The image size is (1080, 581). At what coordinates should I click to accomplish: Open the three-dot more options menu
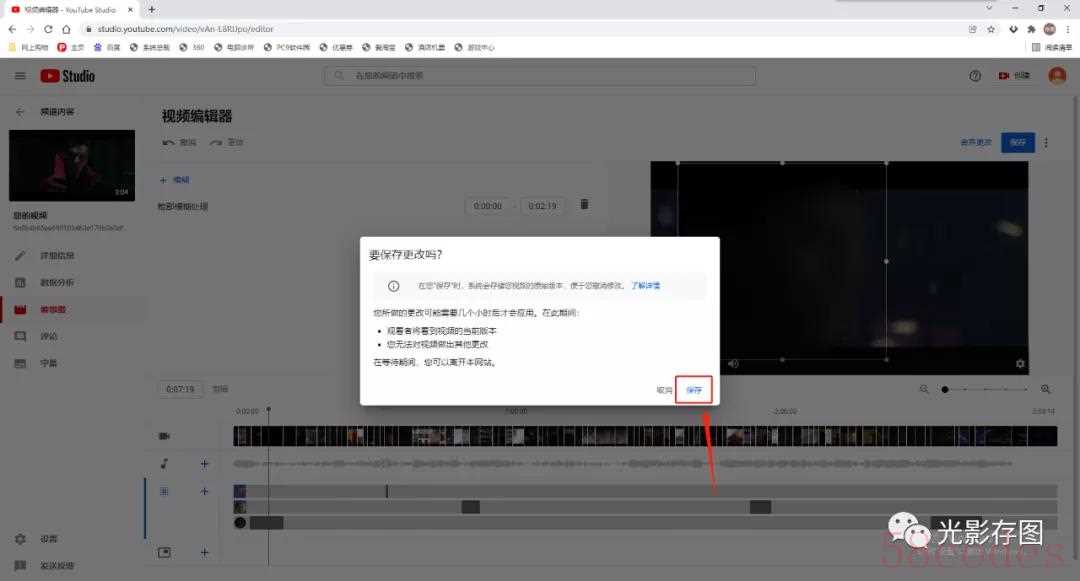pyautogui.click(x=1047, y=143)
